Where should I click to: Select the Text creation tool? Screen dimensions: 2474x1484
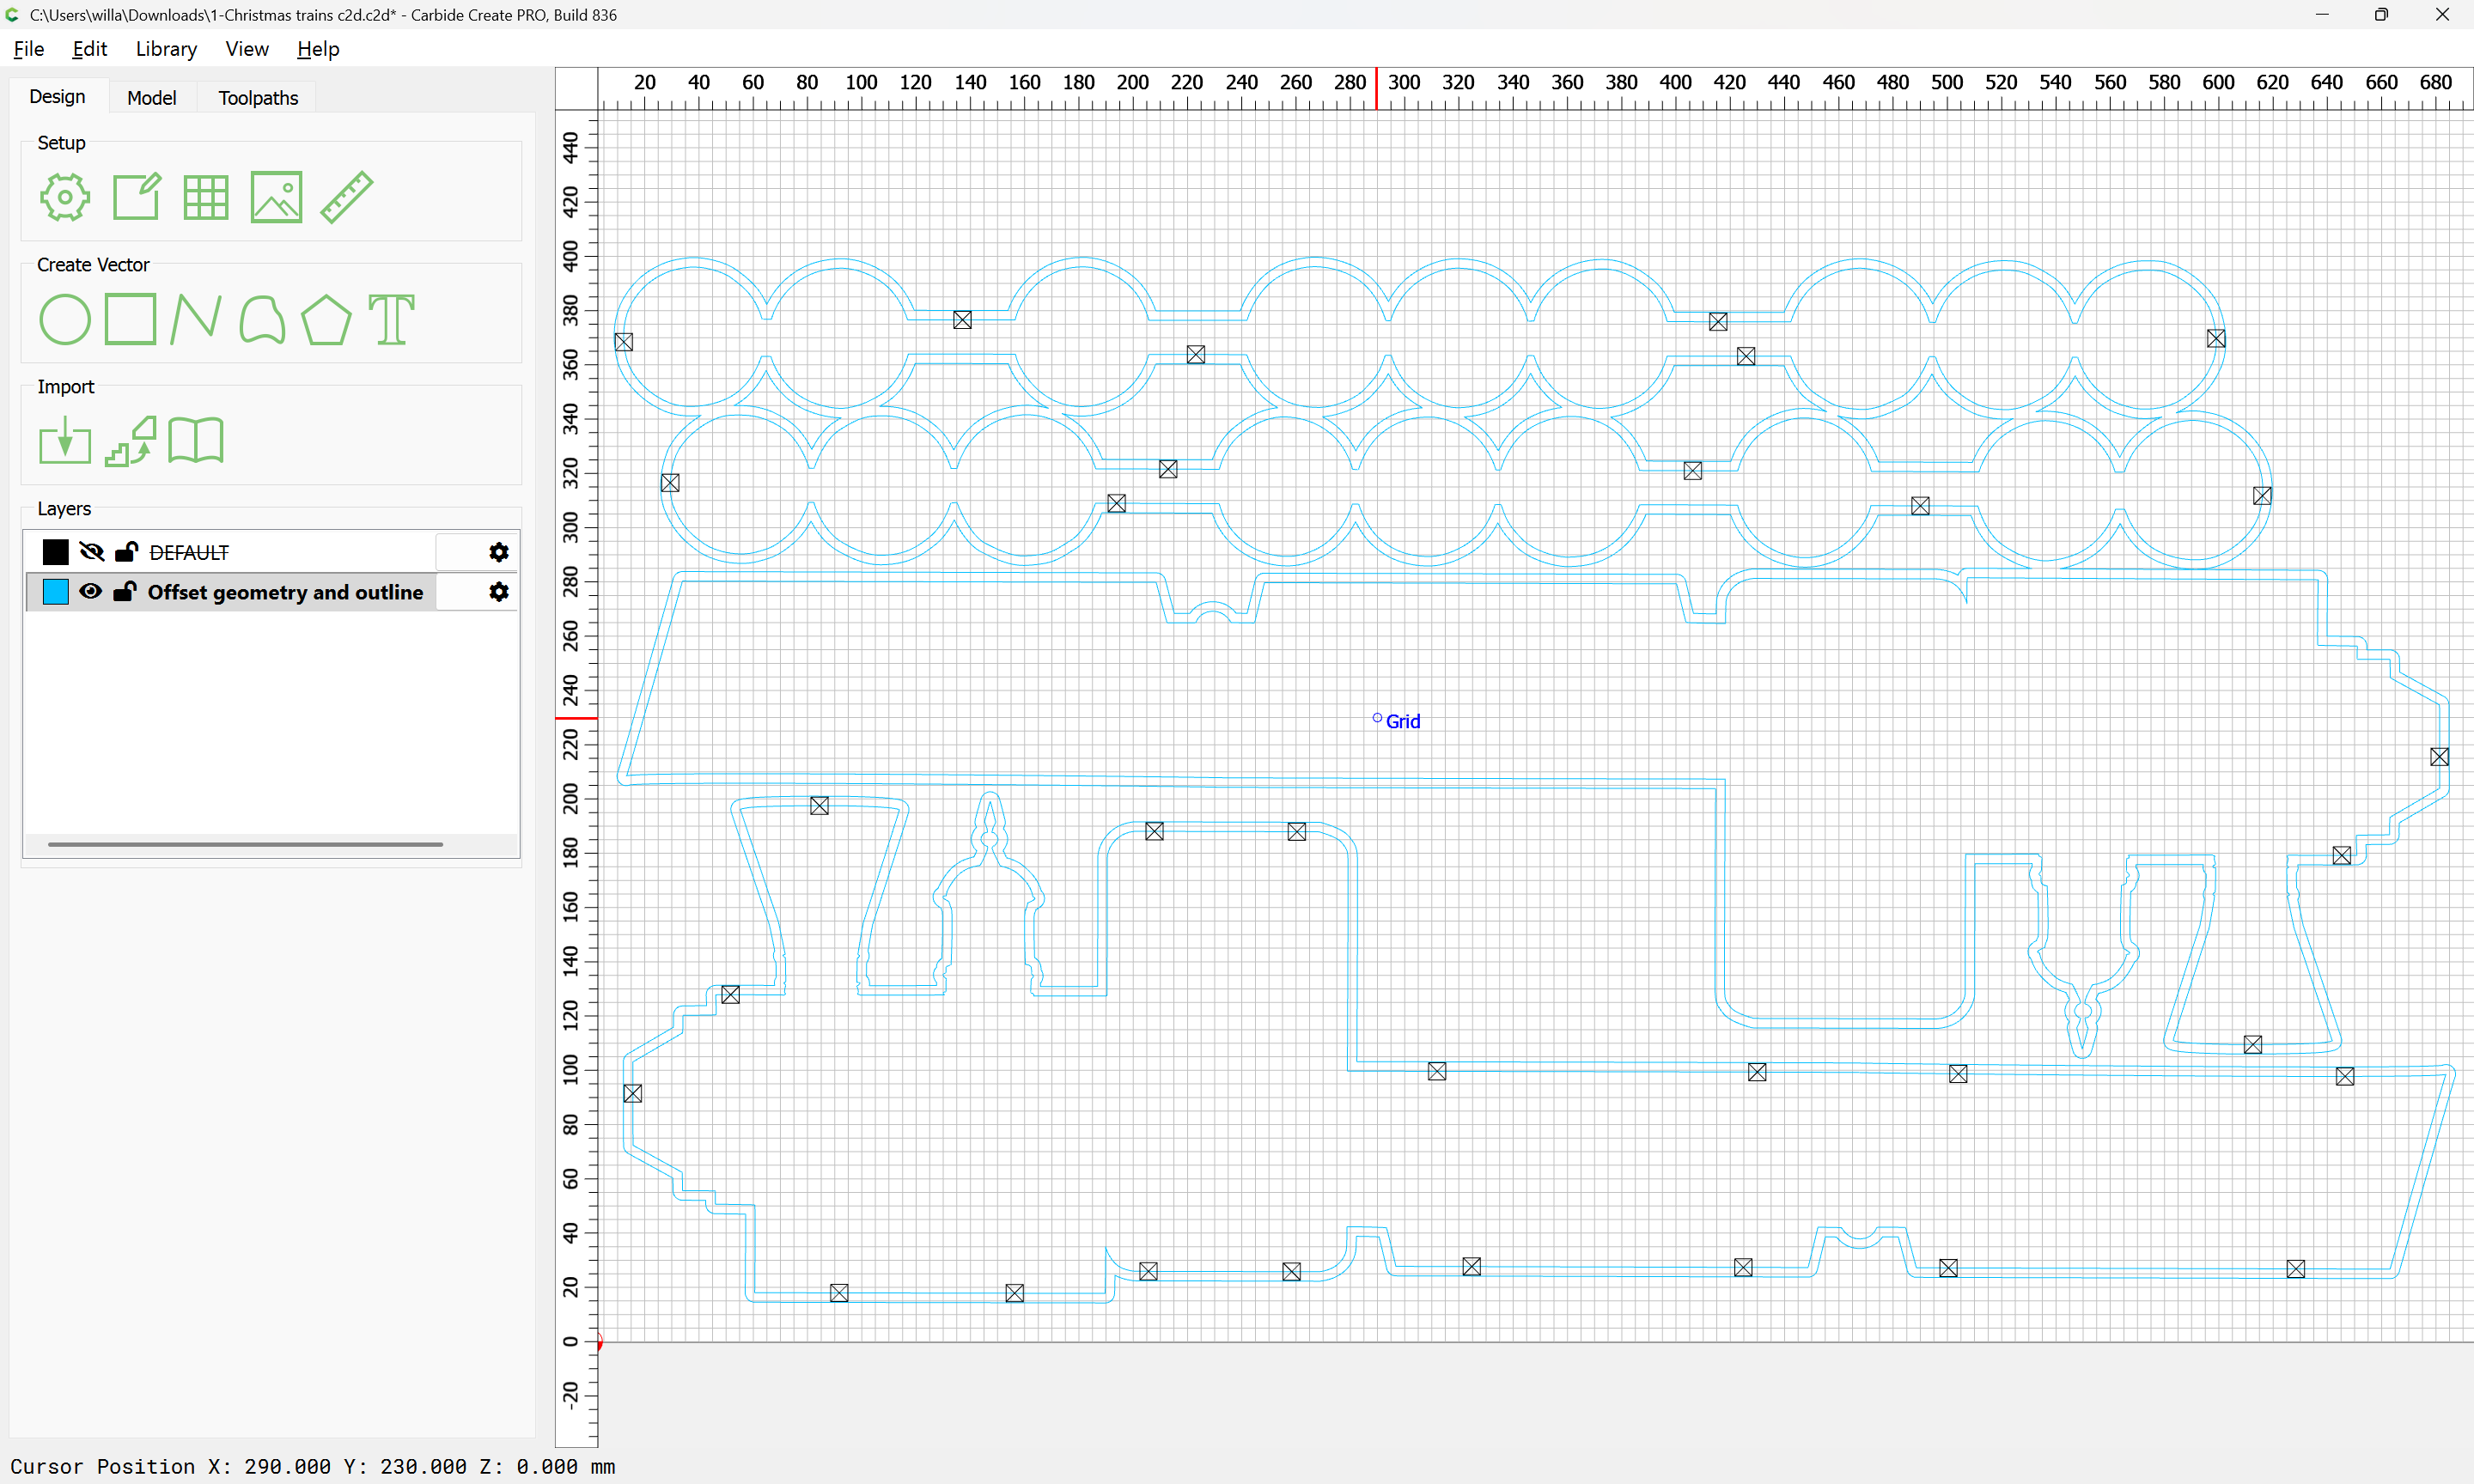point(391,320)
